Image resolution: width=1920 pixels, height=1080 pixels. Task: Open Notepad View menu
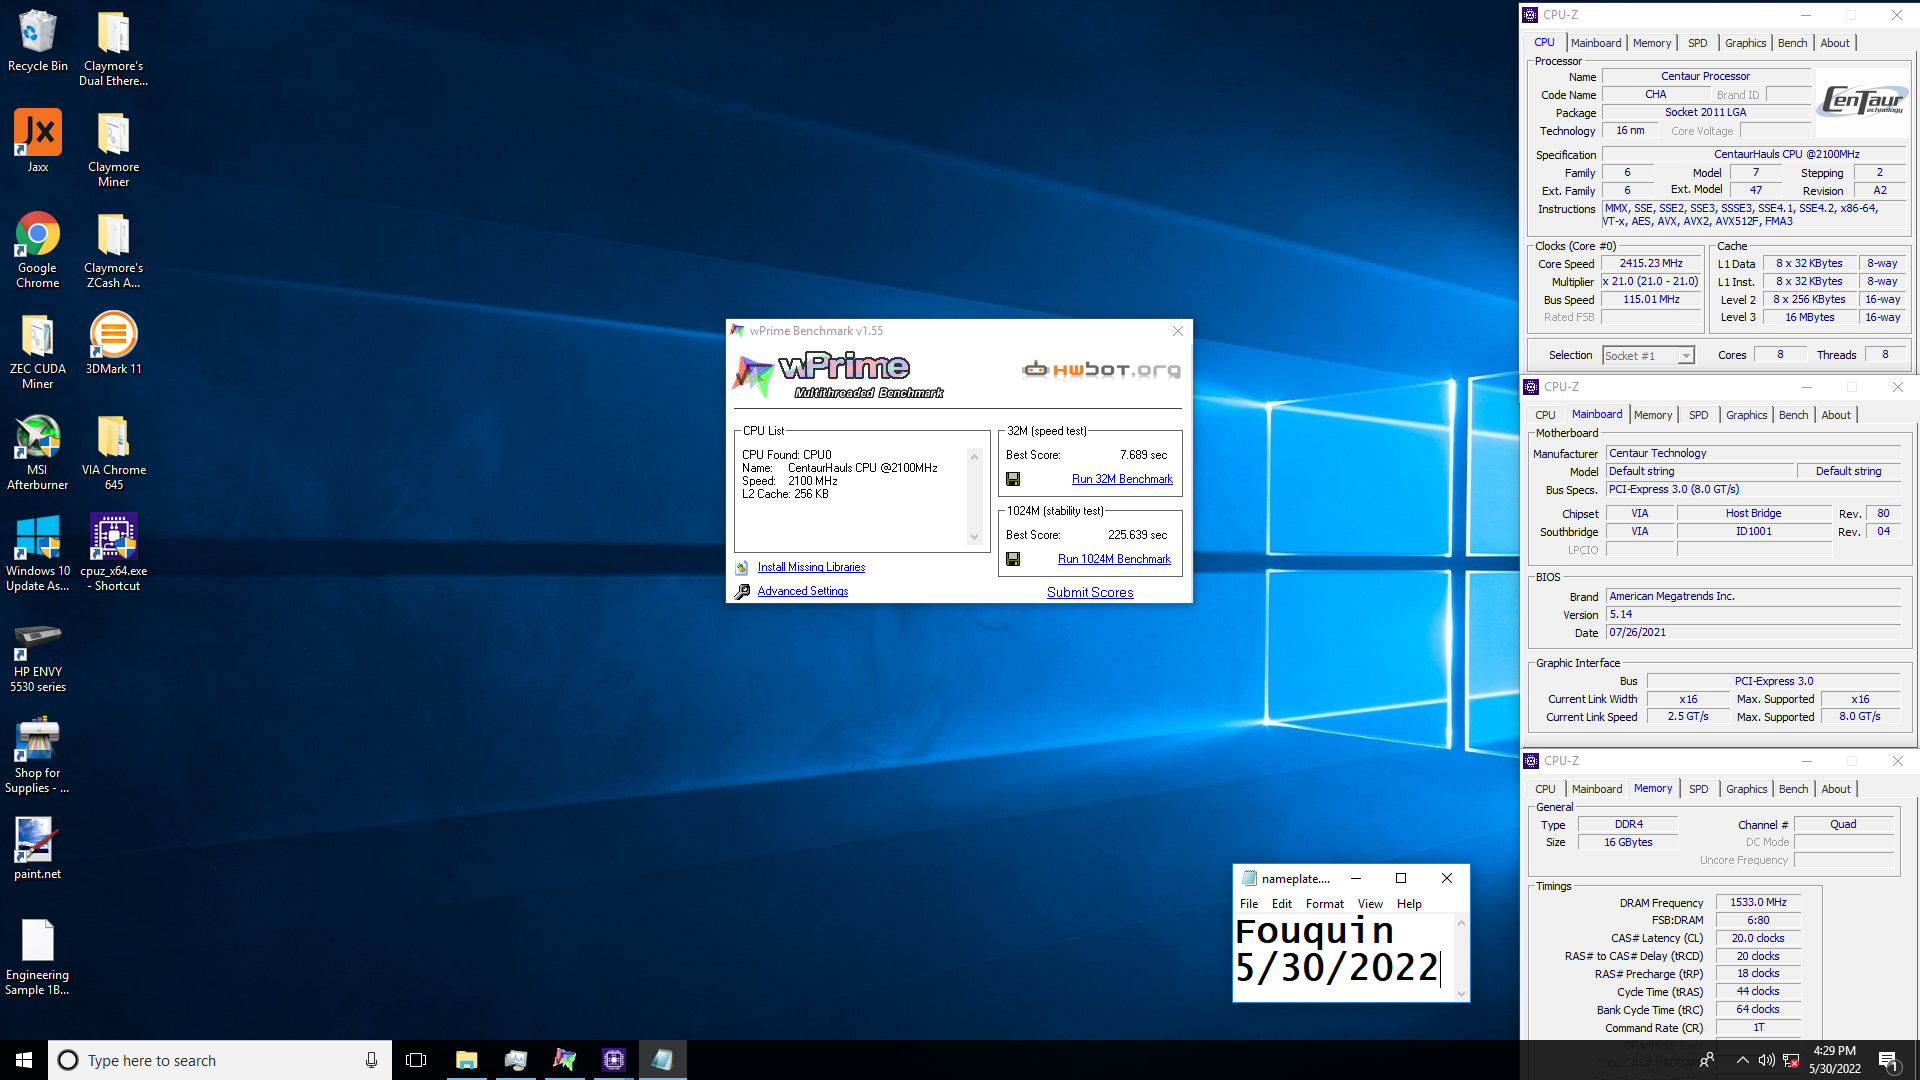pos(1370,904)
